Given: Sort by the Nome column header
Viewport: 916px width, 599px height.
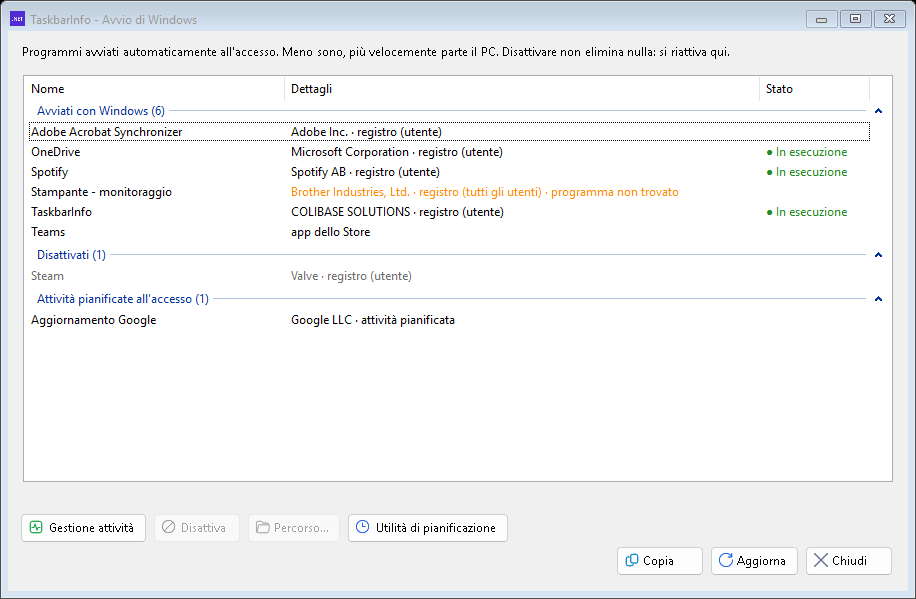Looking at the screenshot, I should pos(154,89).
